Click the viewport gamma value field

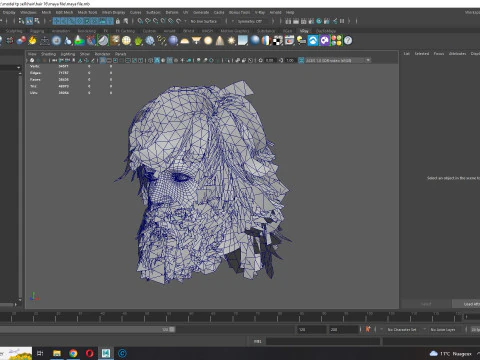[x=289, y=60]
